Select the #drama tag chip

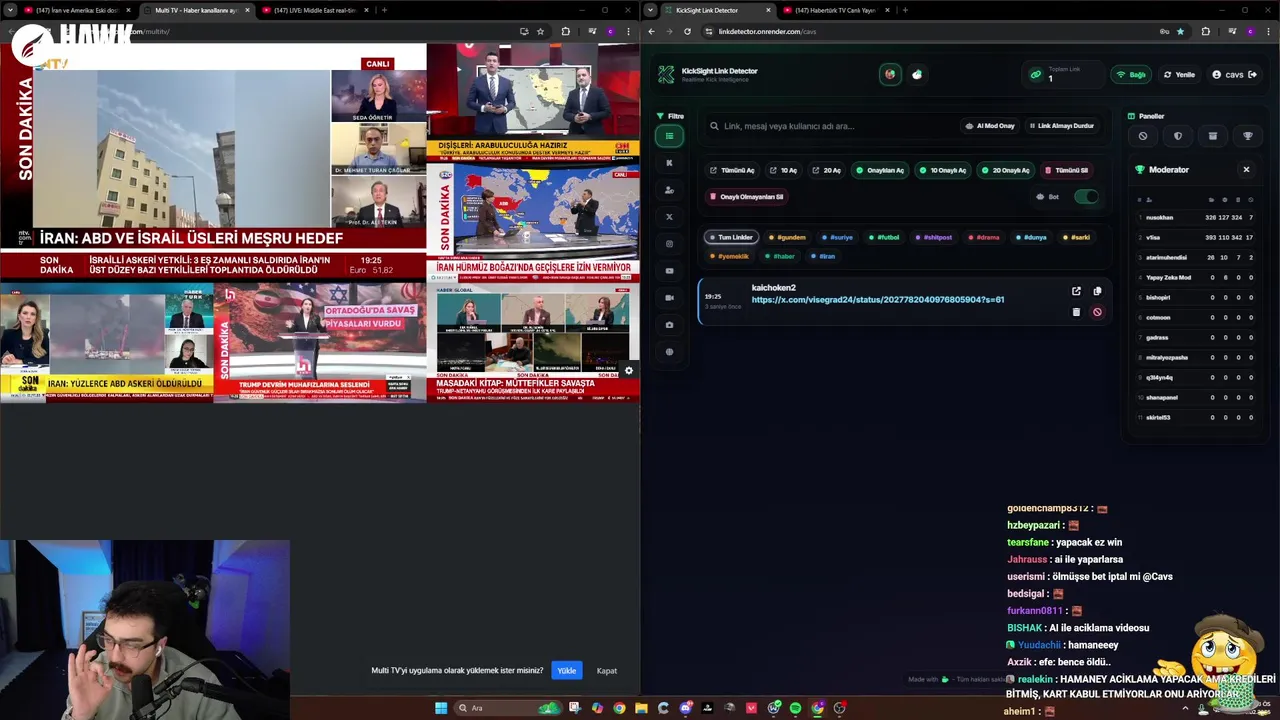983,237
